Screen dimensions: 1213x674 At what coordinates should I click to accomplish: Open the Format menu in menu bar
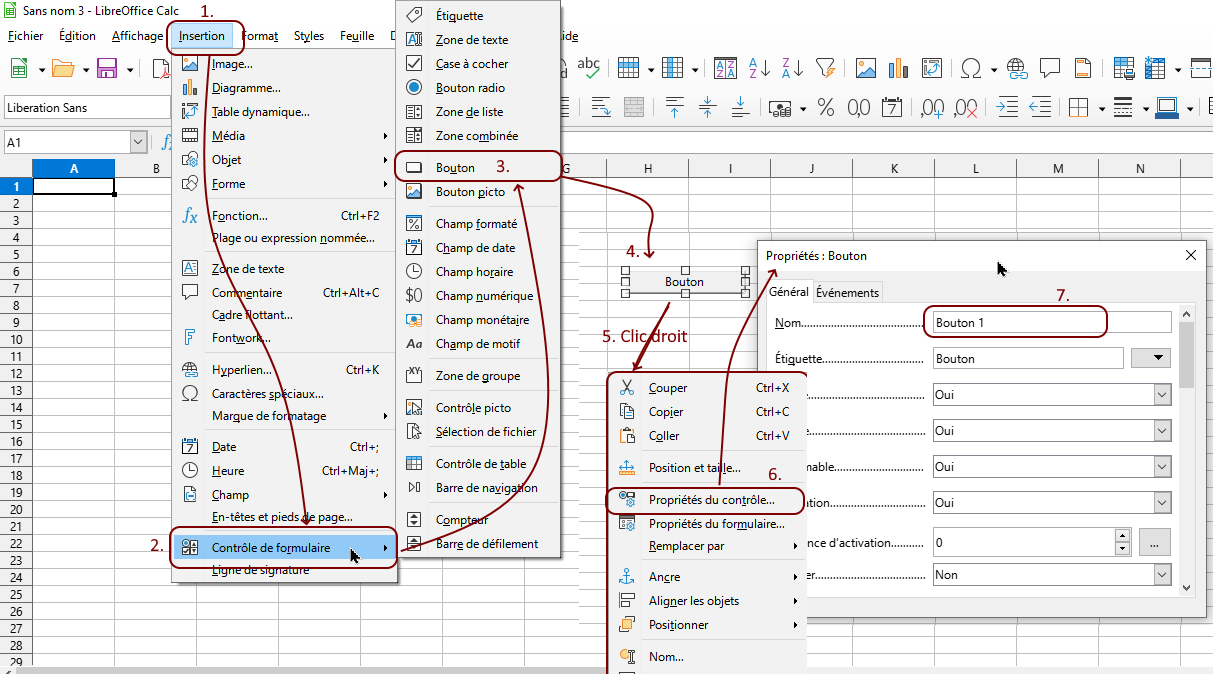[260, 36]
